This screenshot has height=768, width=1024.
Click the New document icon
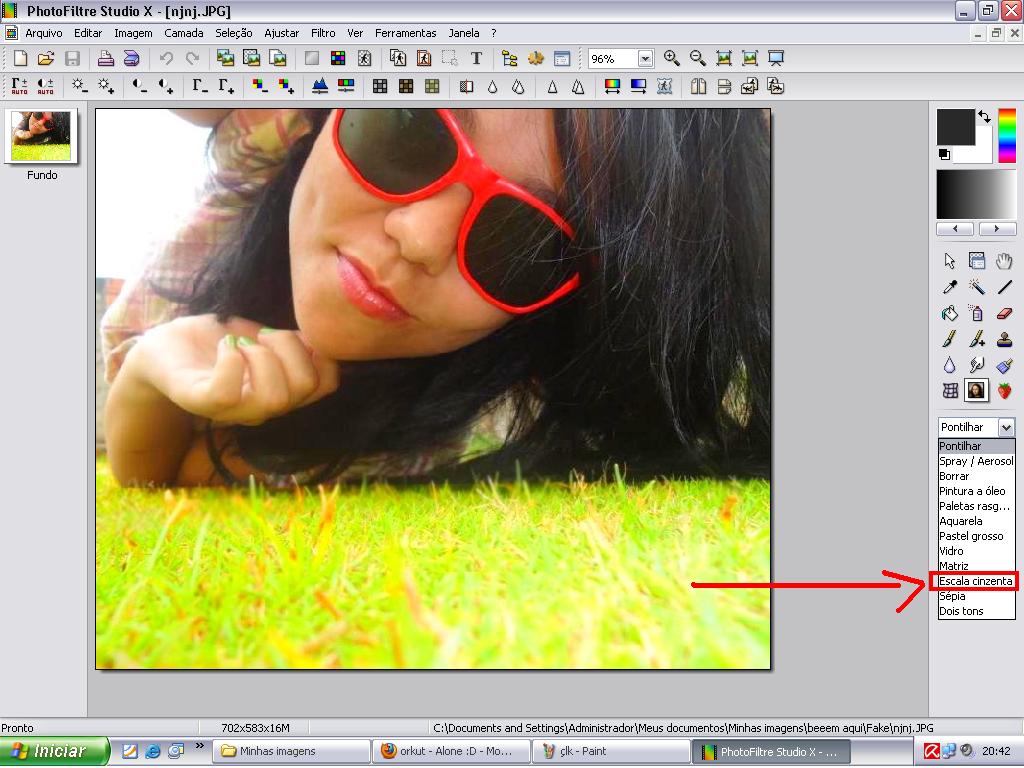(20, 58)
